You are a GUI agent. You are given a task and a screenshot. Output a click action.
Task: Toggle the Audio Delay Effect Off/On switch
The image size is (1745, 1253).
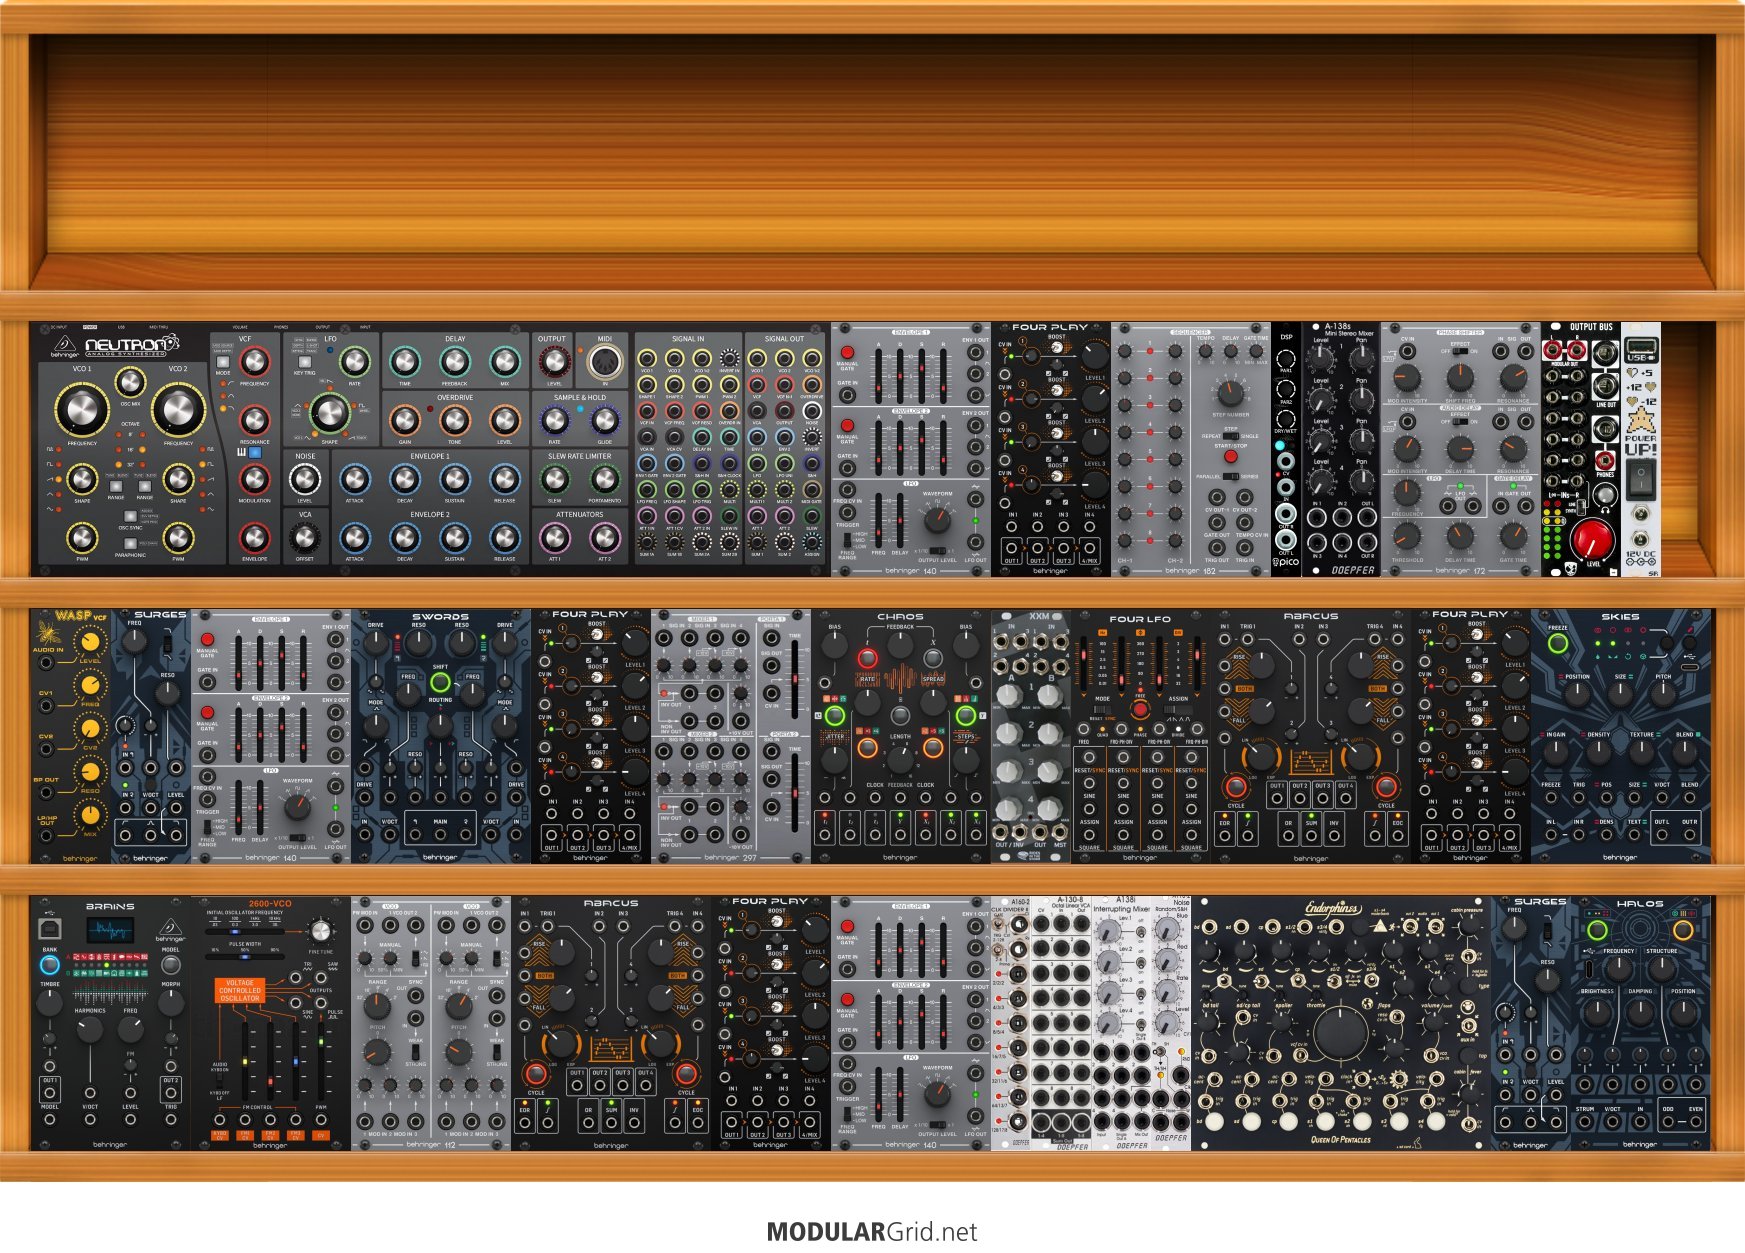pyautogui.click(x=1460, y=421)
